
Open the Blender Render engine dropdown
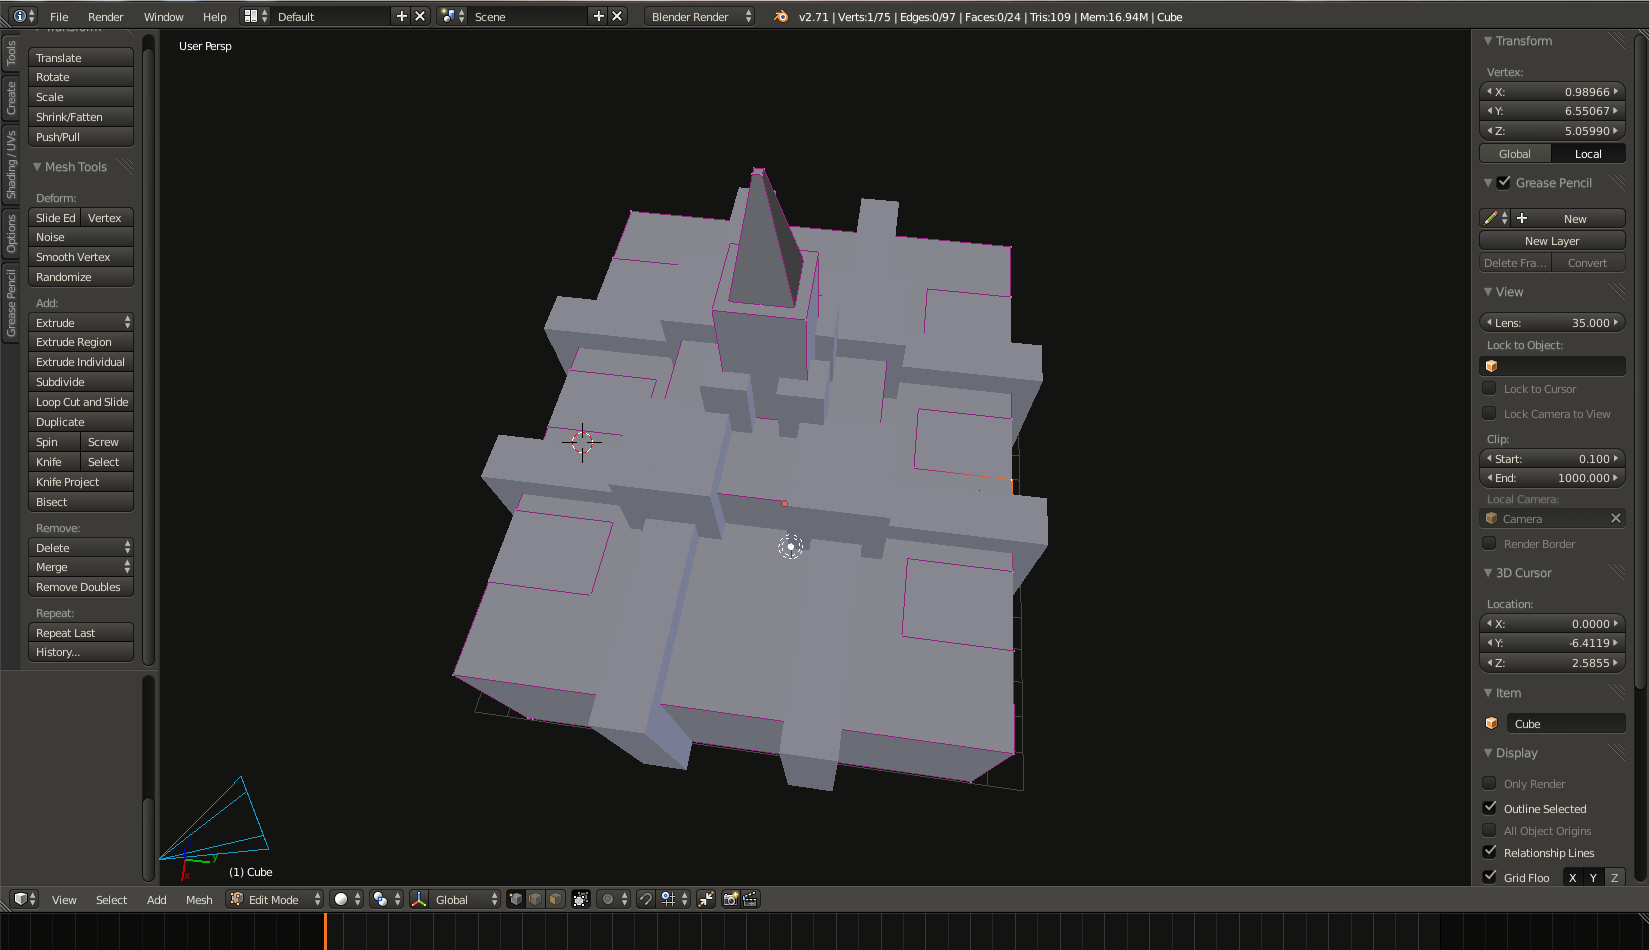[699, 17]
